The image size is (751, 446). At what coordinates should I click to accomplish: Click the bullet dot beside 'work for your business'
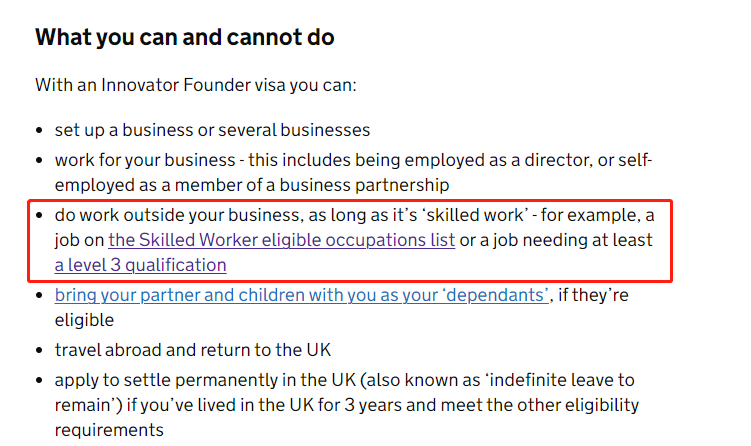(39, 160)
